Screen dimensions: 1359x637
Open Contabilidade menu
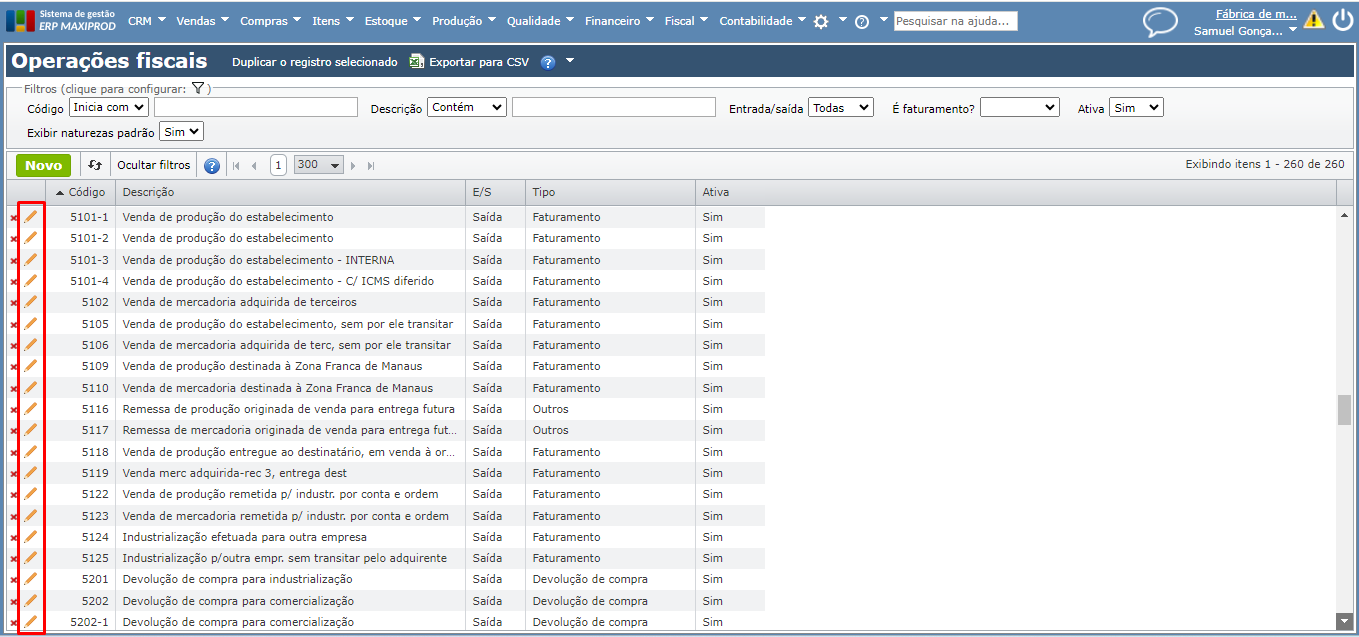[763, 21]
